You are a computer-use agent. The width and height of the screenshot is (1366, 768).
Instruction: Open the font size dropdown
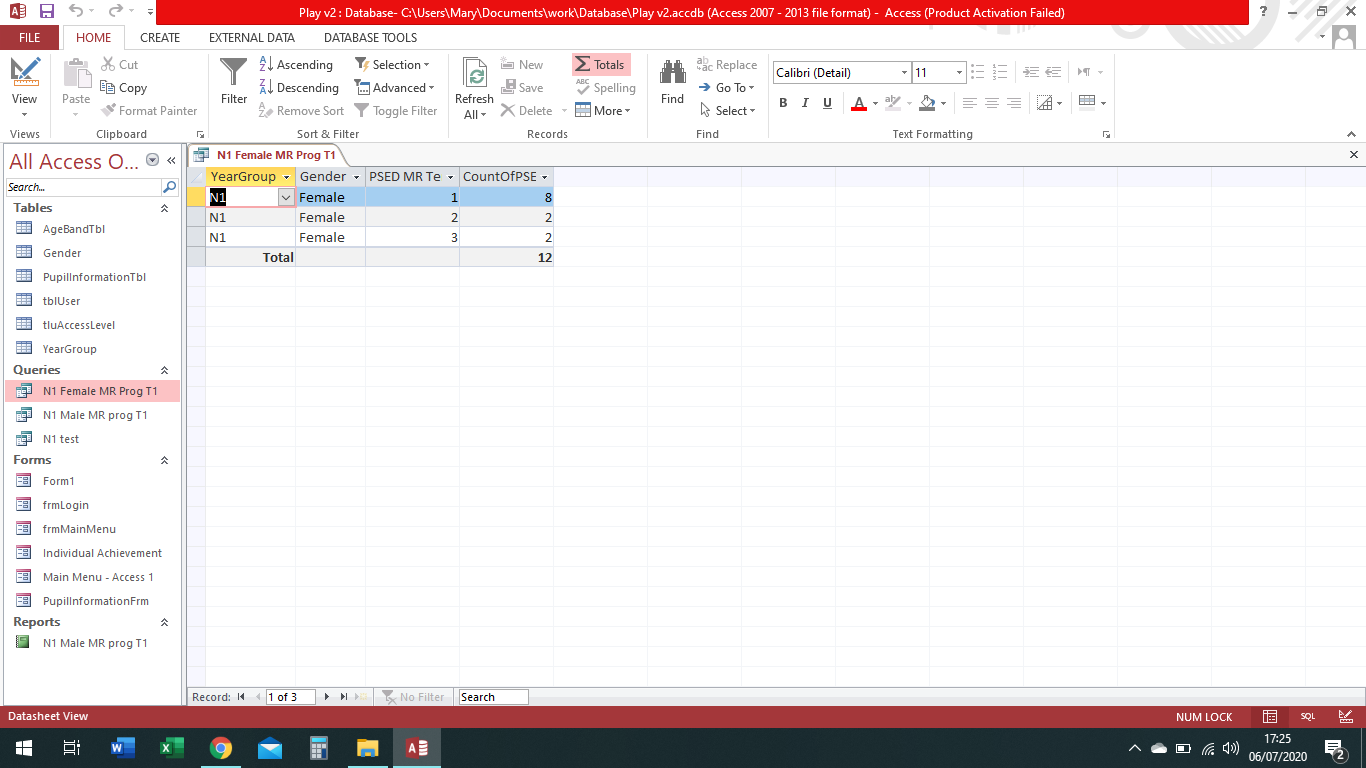coord(959,73)
